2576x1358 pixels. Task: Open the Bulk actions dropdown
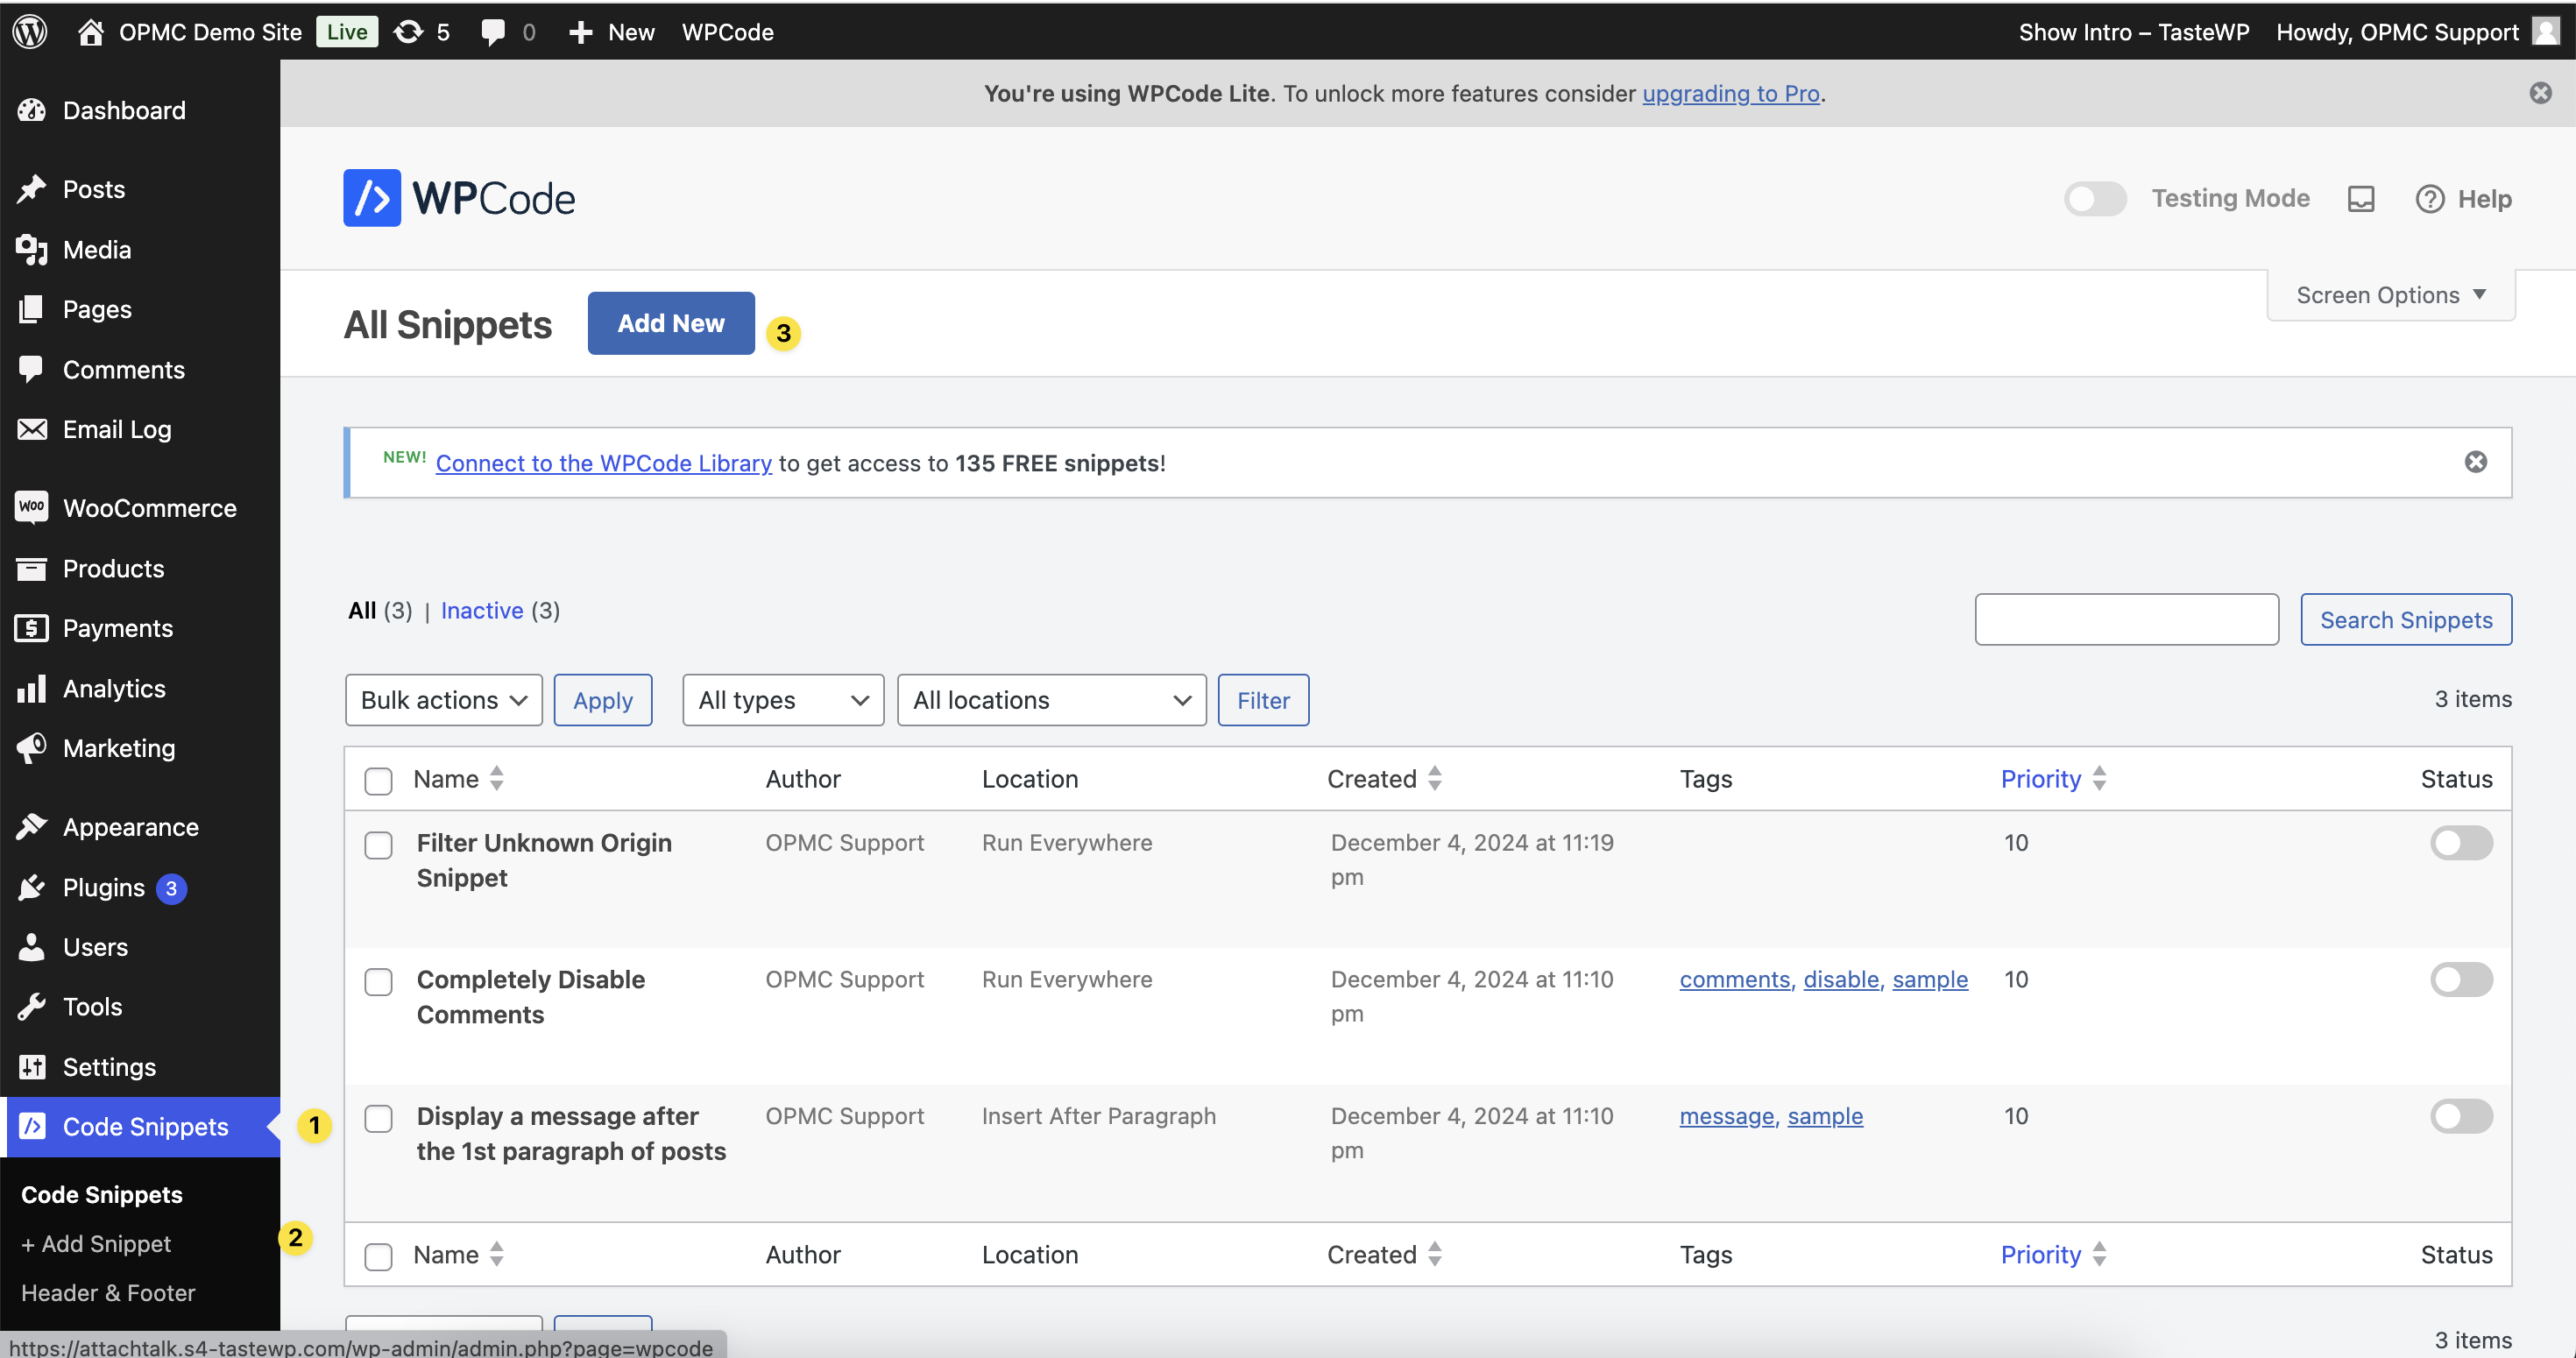[443, 700]
